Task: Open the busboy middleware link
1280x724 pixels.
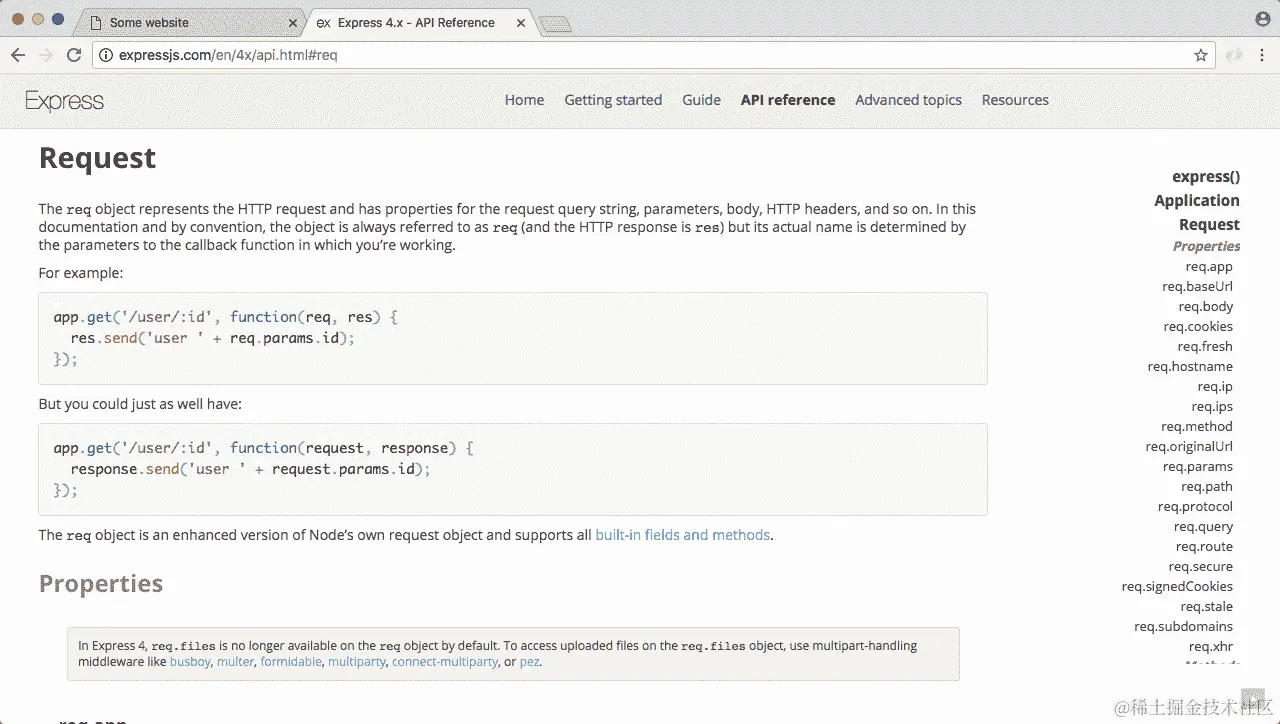Action: 190,662
